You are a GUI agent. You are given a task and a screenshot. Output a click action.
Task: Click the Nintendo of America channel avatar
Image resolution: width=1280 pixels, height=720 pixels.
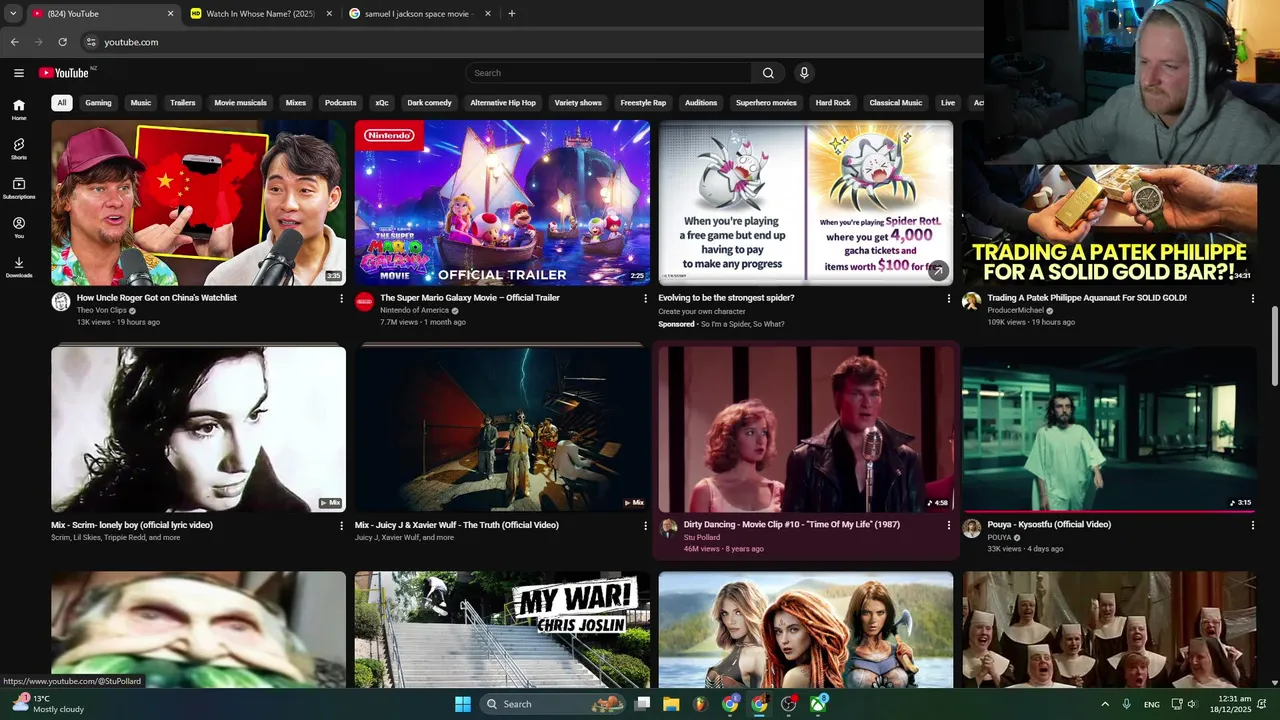pyautogui.click(x=365, y=302)
